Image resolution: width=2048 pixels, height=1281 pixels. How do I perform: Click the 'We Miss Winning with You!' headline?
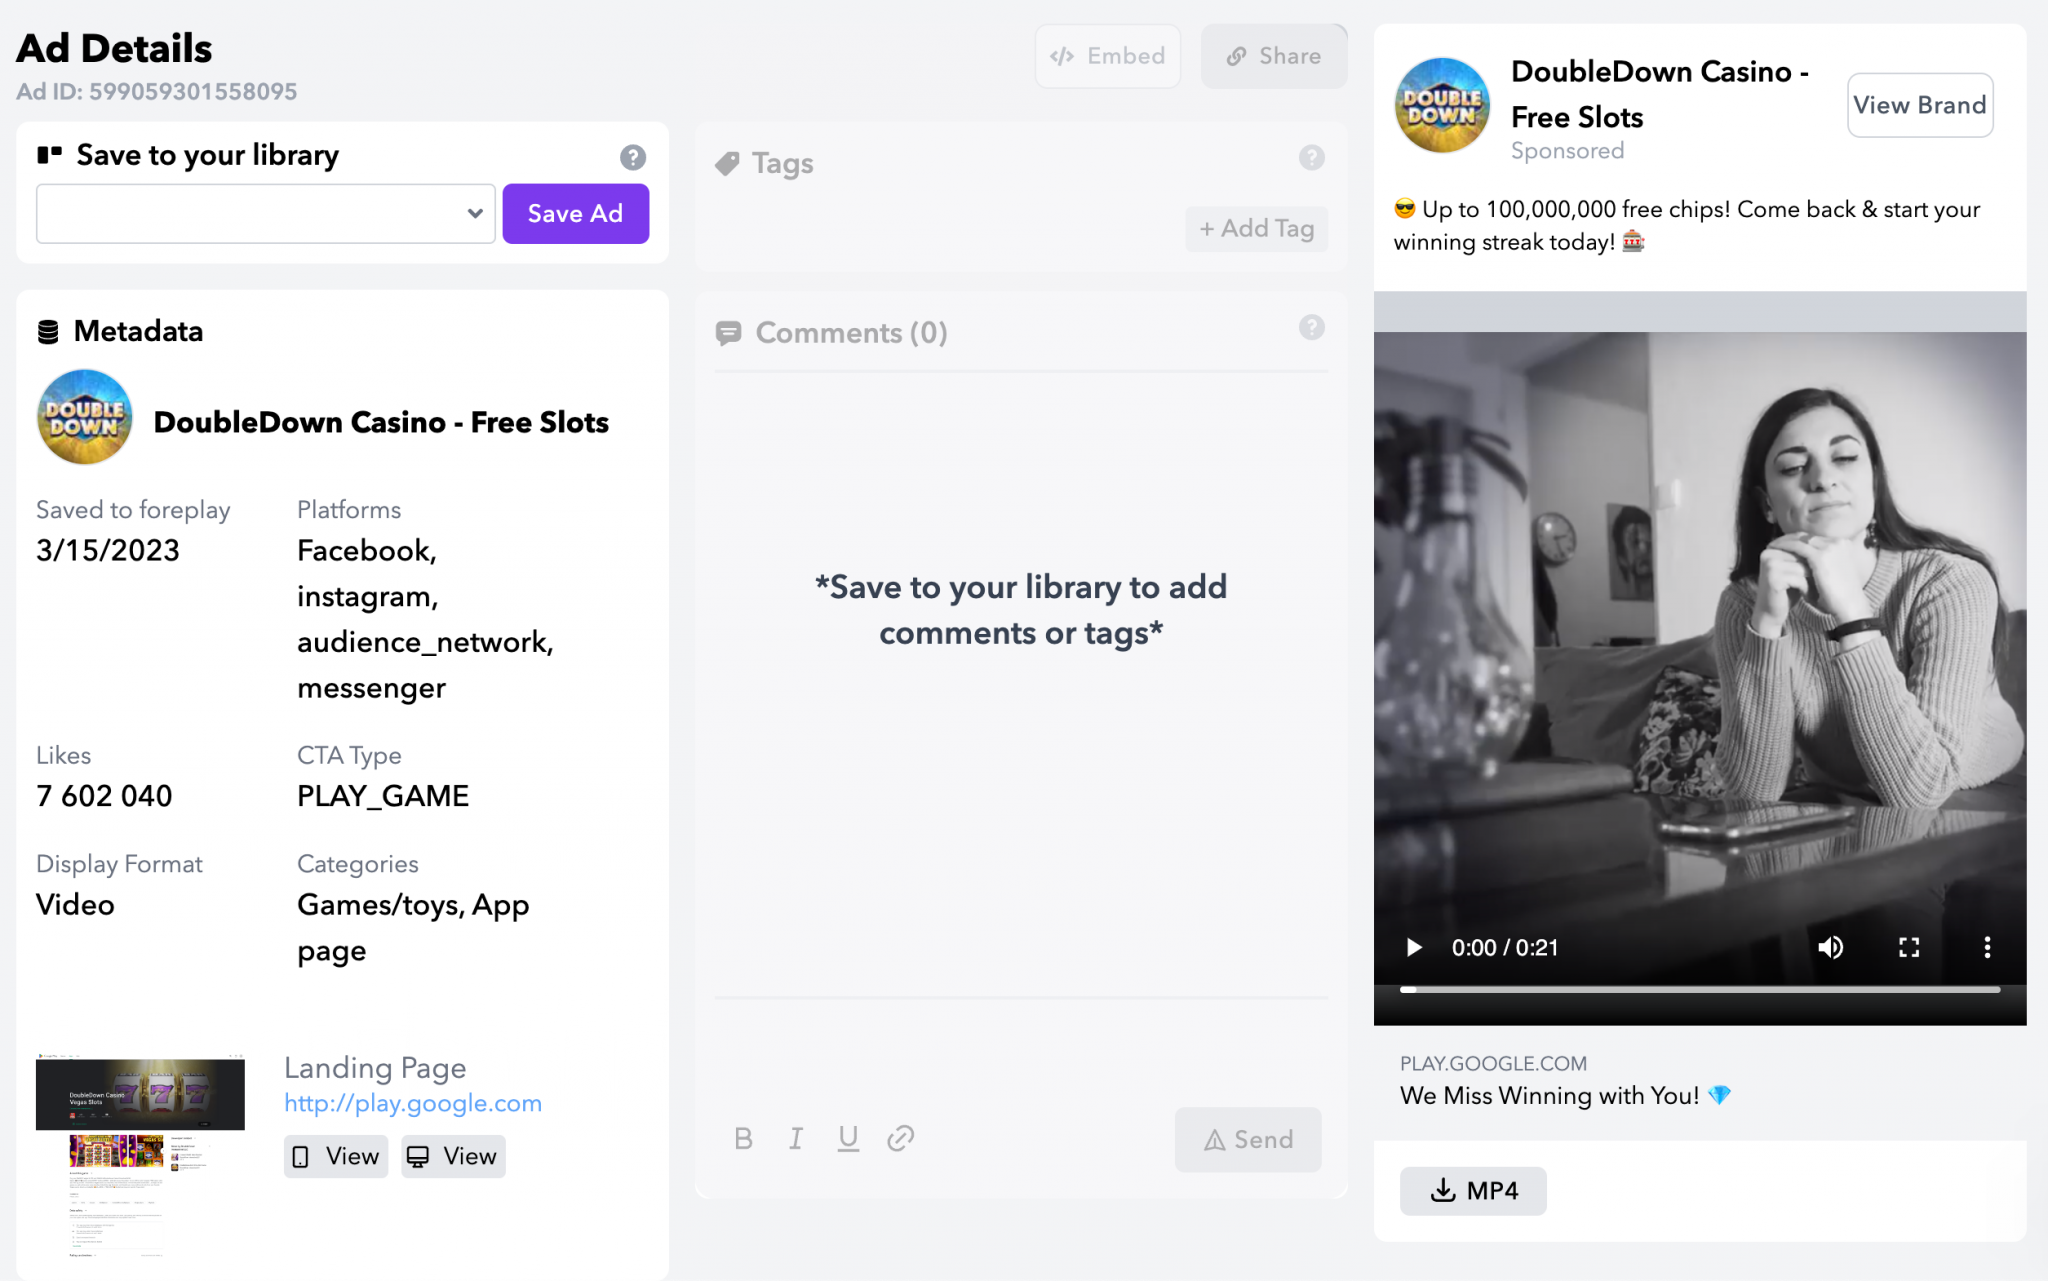pos(1565,1096)
